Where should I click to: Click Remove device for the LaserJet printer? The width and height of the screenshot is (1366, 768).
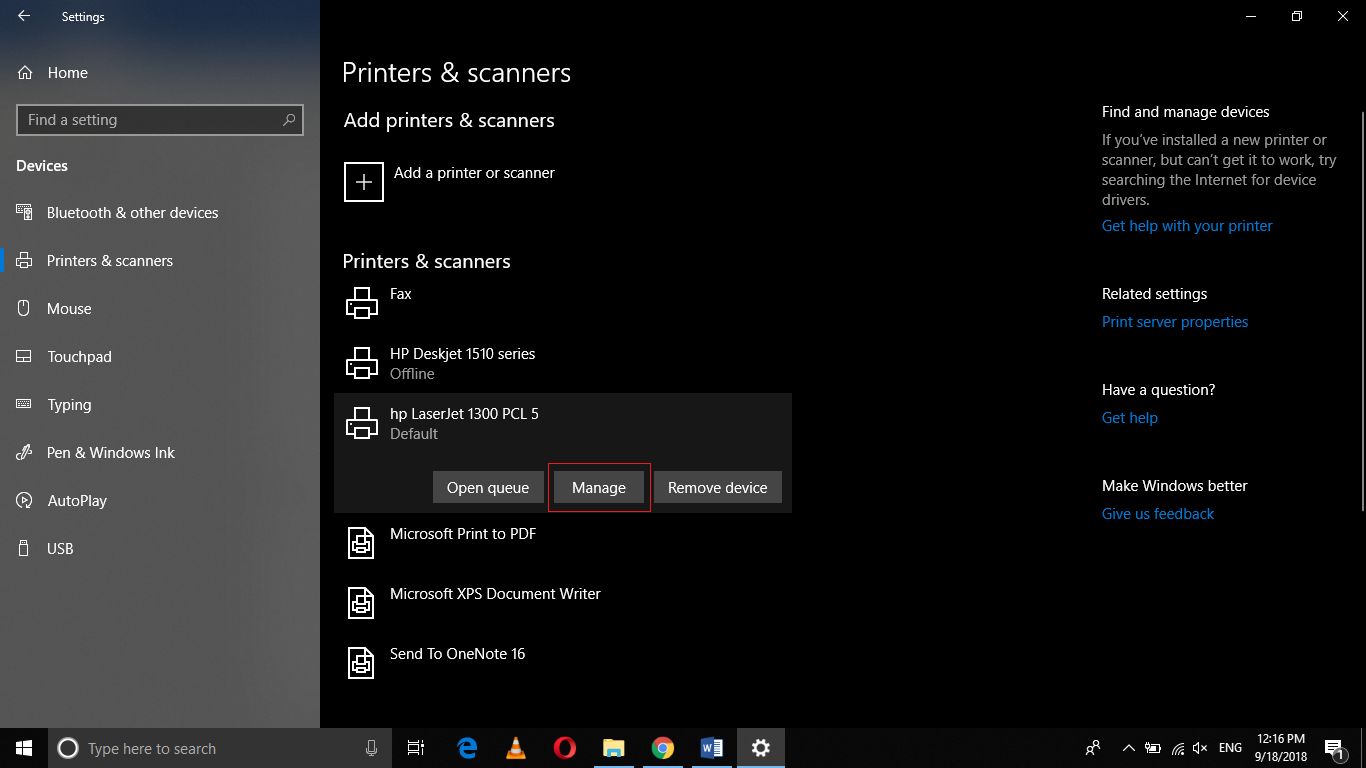click(717, 487)
